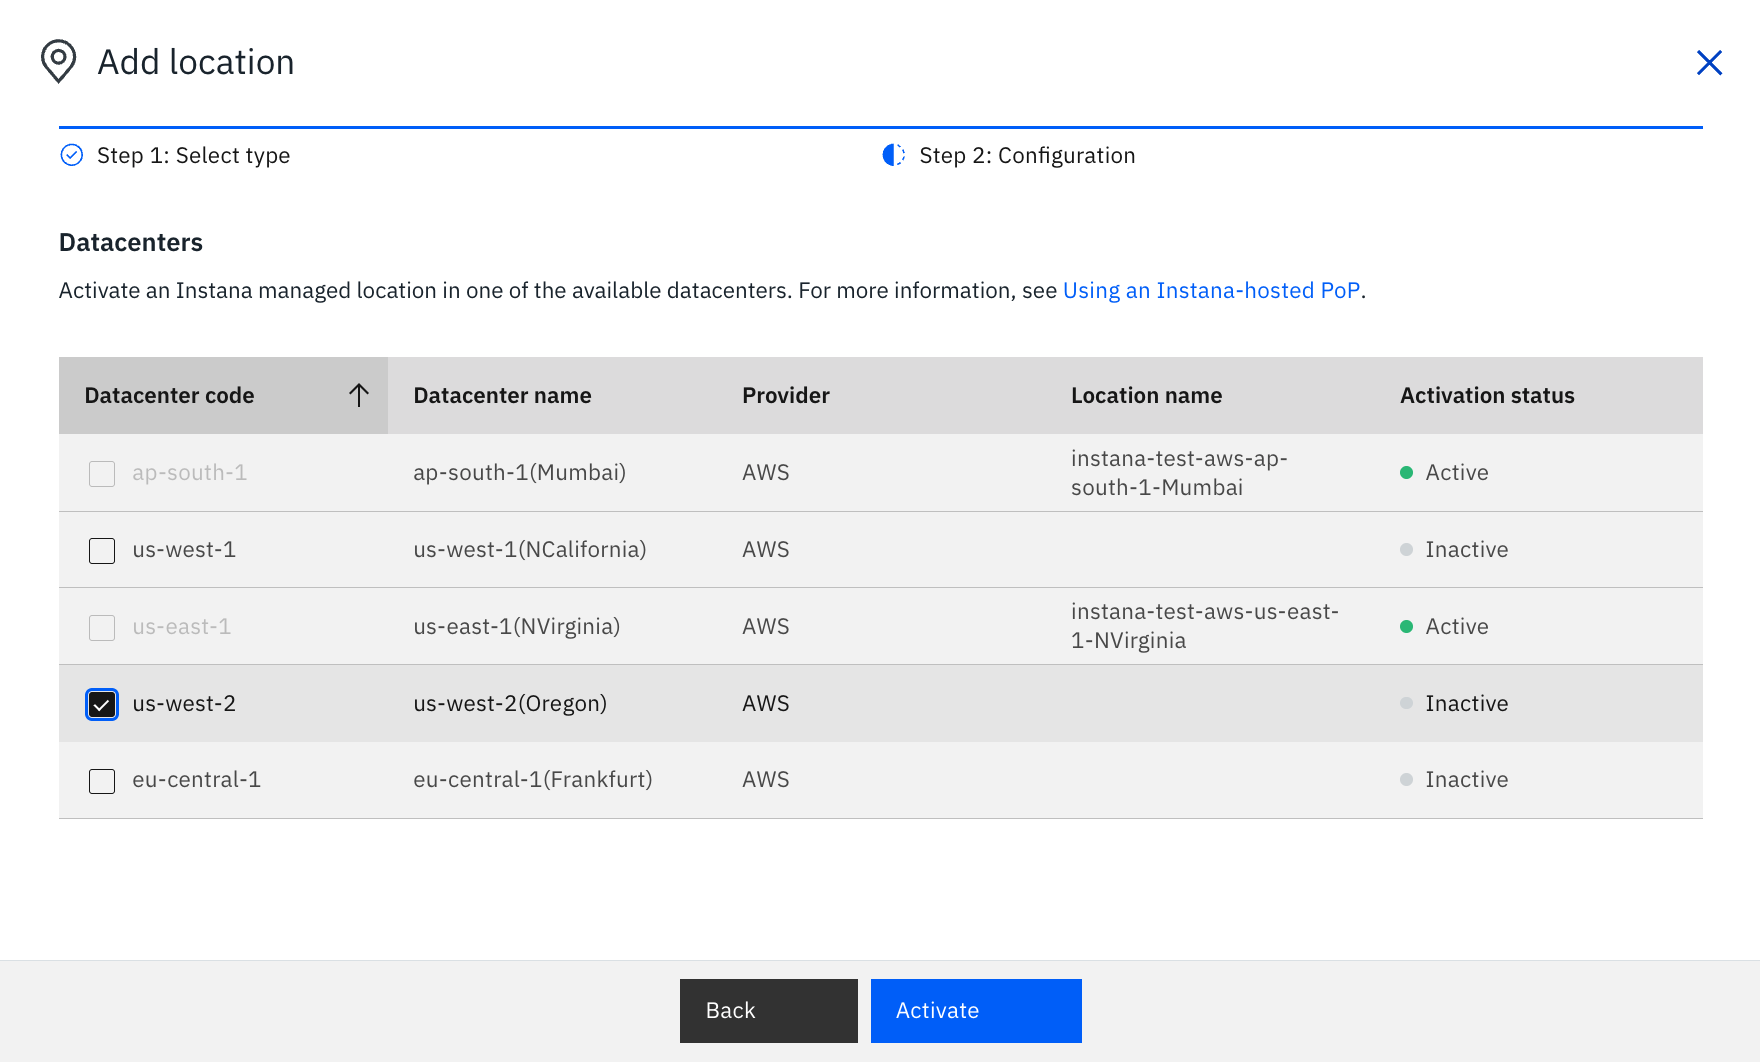
Task: Click AWS provider in the Mumbai row
Action: [x=766, y=472]
